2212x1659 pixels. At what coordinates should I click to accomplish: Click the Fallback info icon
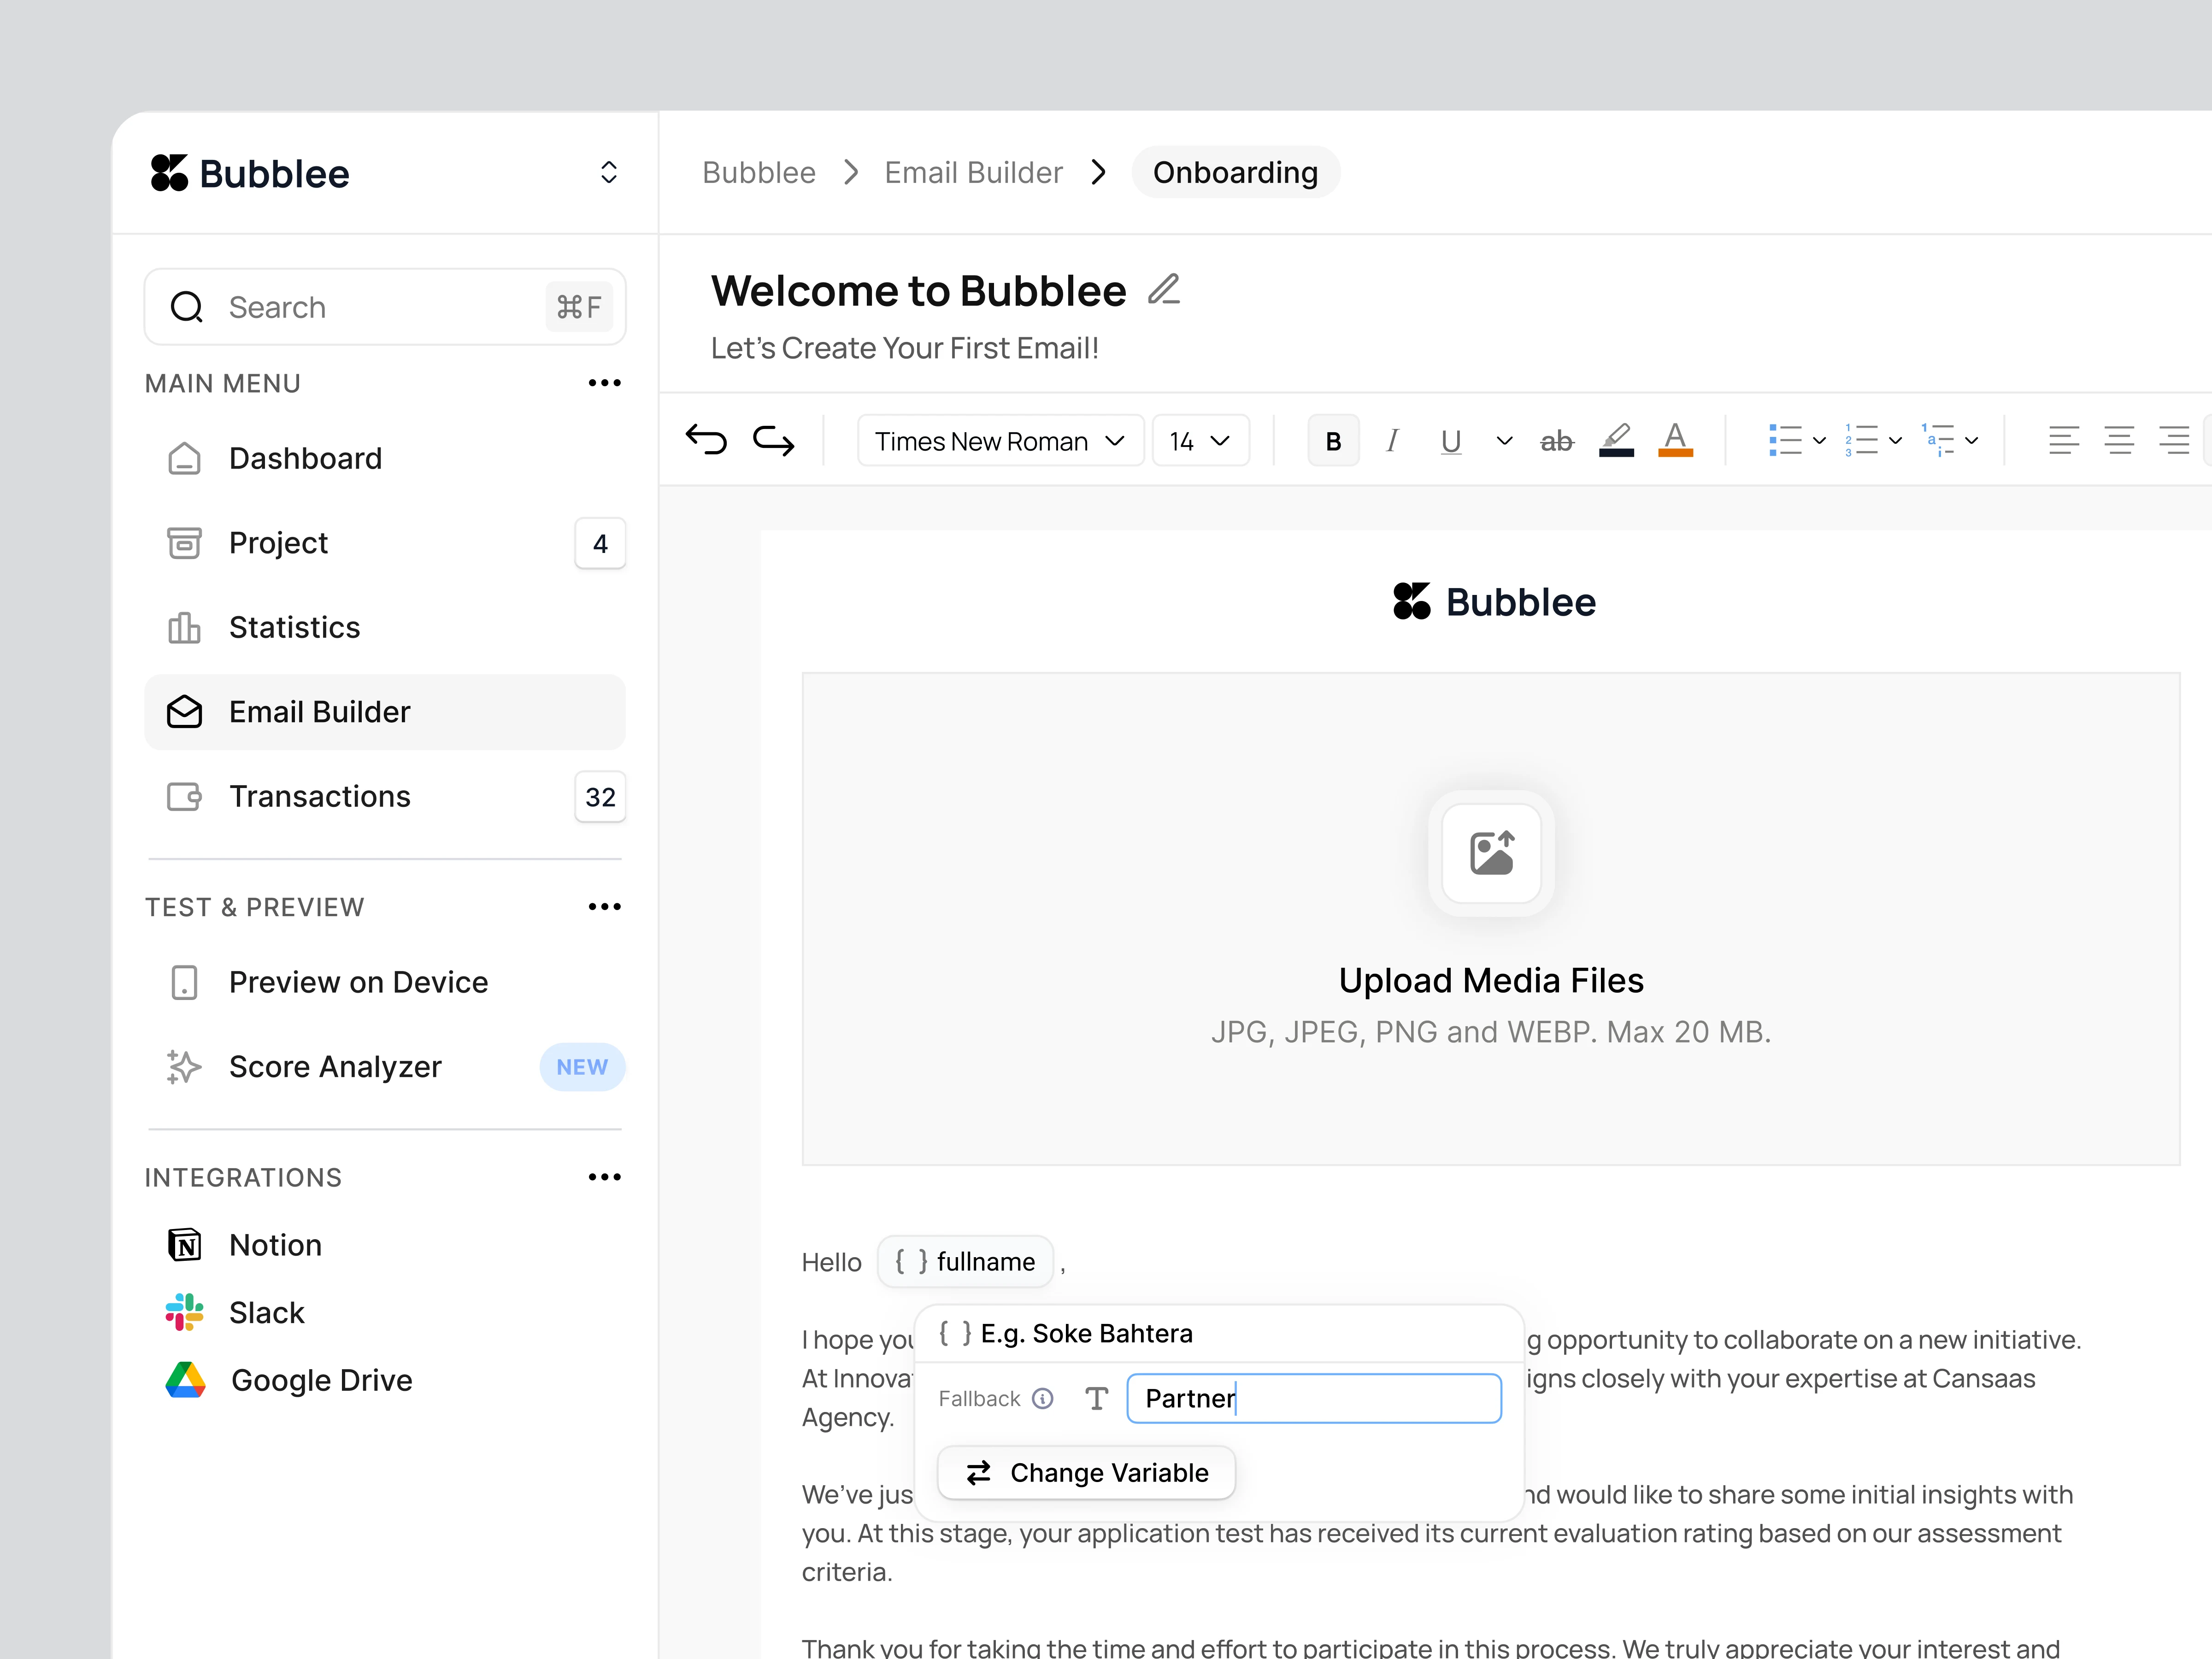tap(1043, 1398)
